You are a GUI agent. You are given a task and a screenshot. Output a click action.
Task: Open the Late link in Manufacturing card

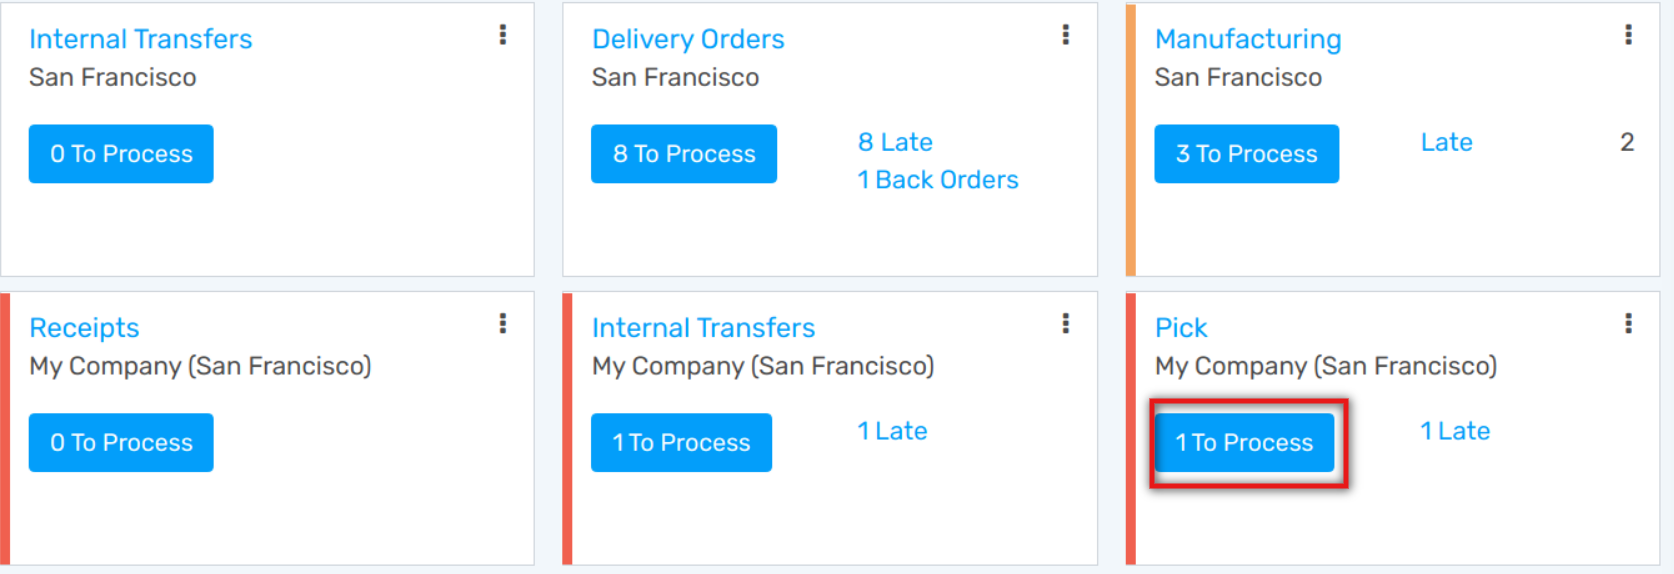point(1446,142)
